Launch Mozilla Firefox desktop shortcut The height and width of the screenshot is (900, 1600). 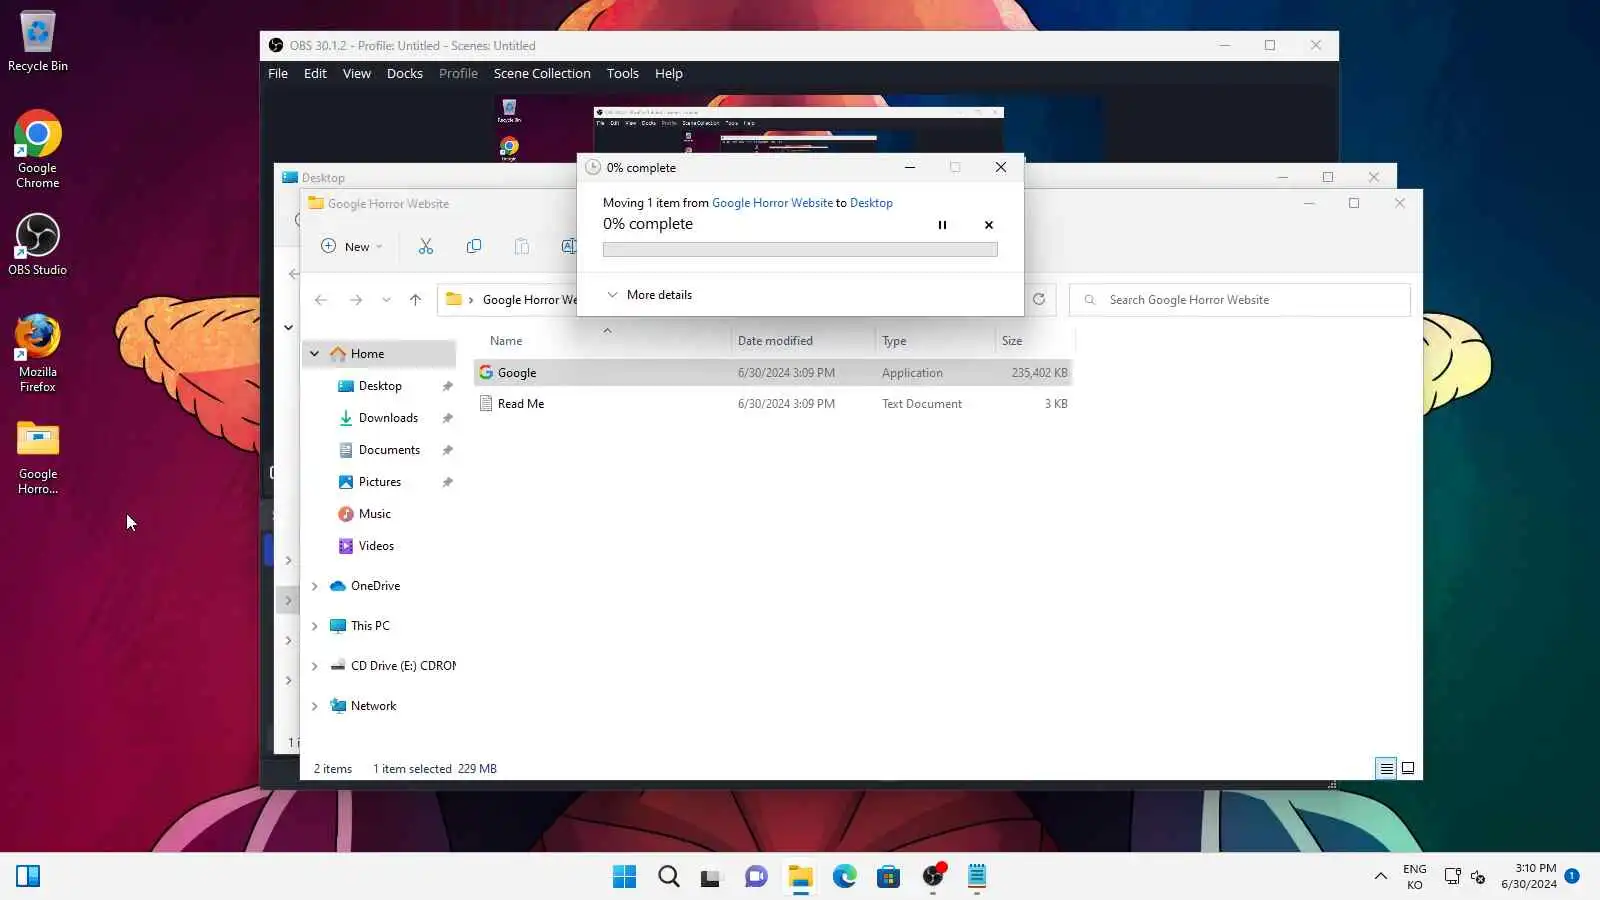click(38, 353)
